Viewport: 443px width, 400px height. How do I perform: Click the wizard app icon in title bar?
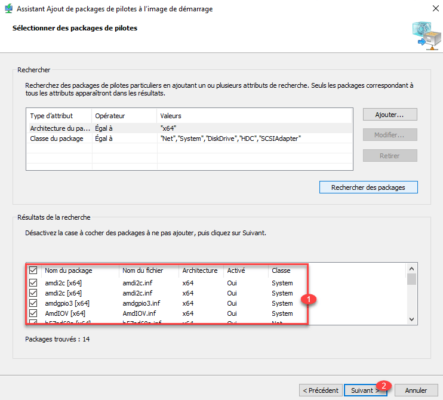[x=8, y=9]
